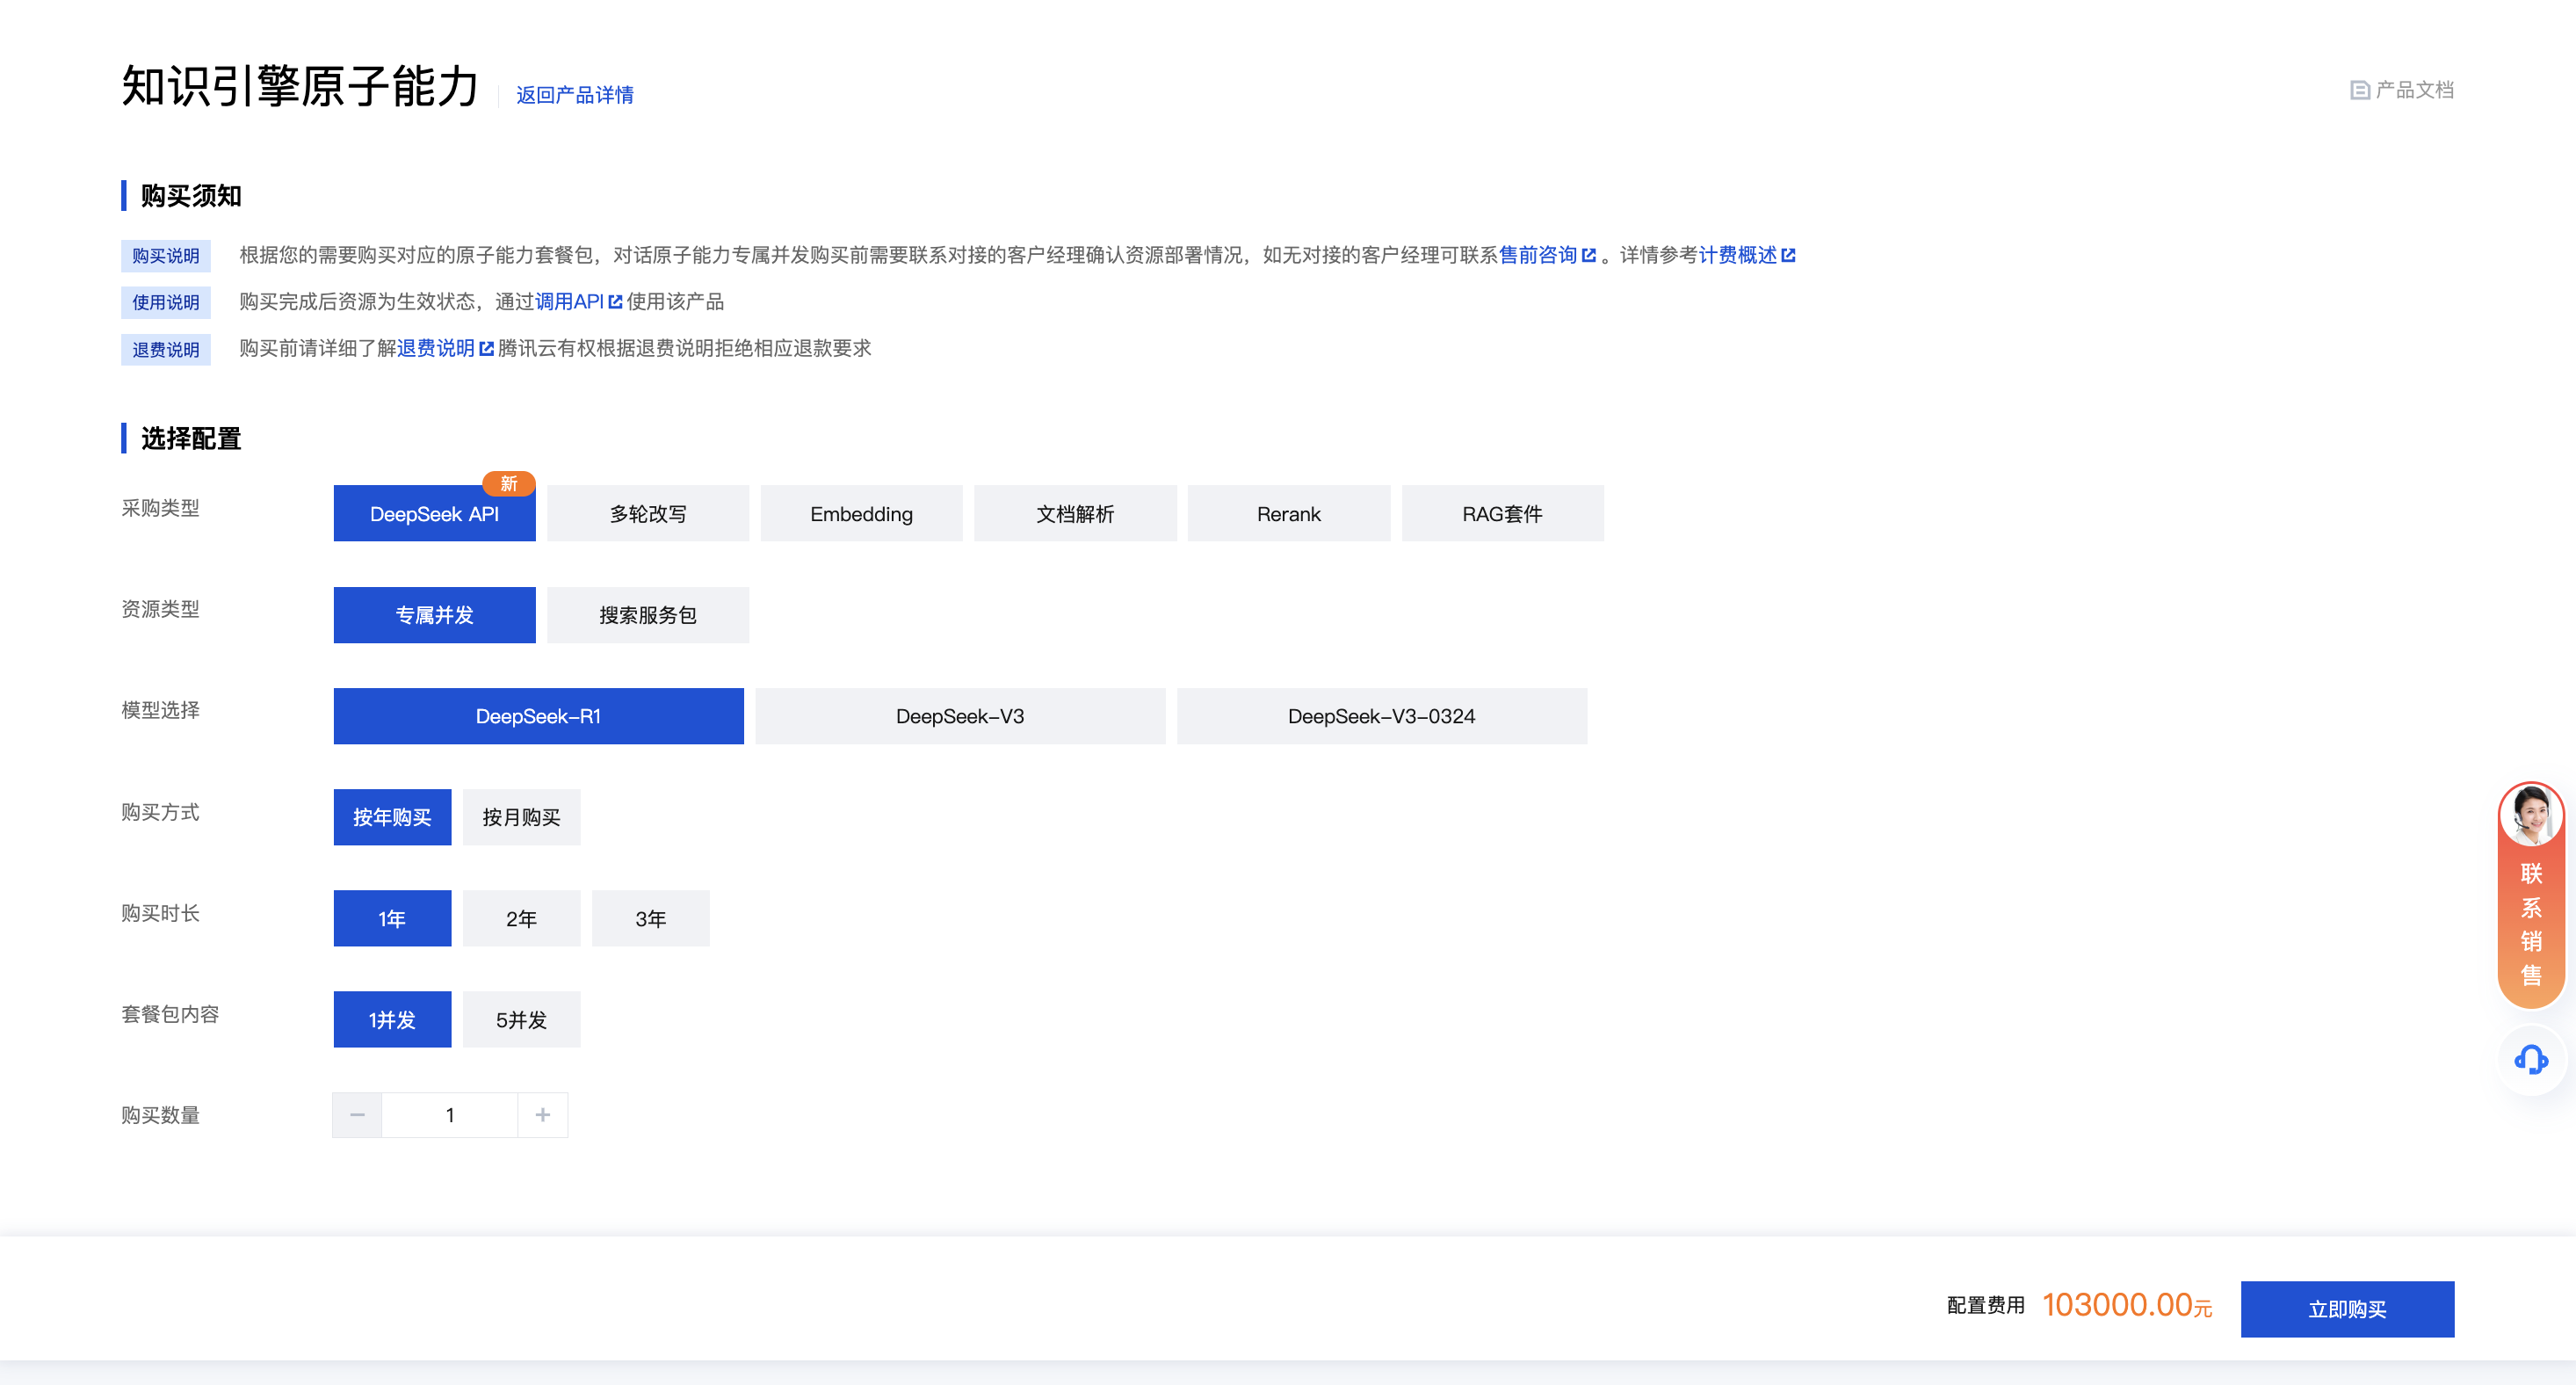Viewport: 2576px width, 1385px height.
Task: Click the 购买数量 quantity input field
Action: 450,1114
